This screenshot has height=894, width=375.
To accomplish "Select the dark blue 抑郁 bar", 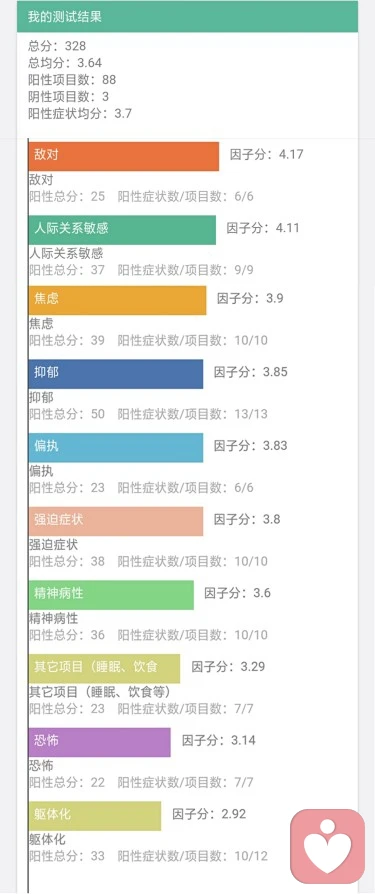I will point(116,374).
